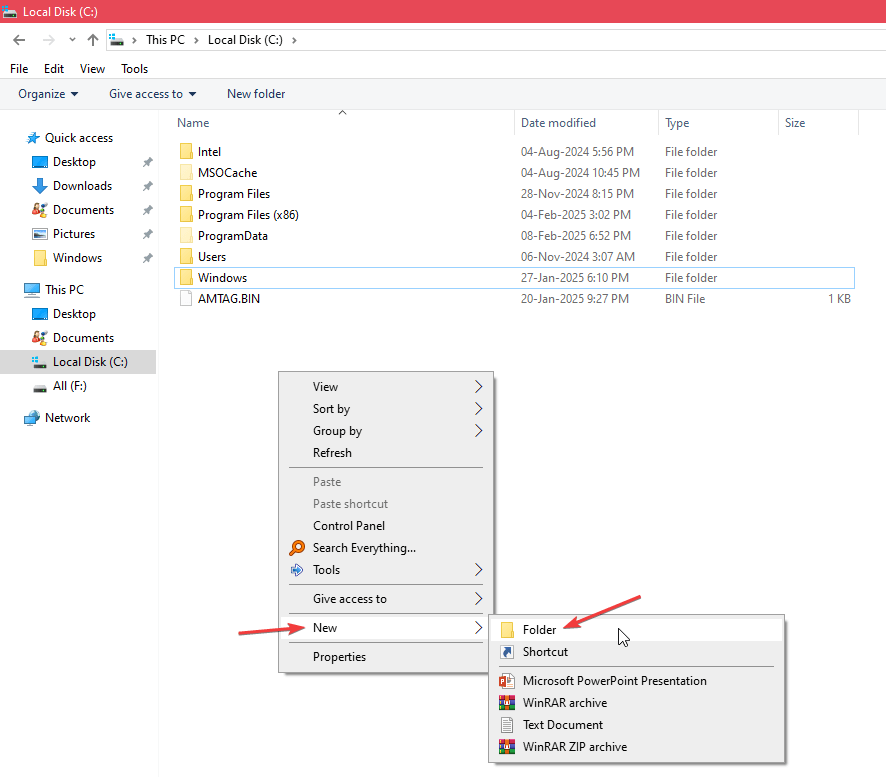Open recent locations dropdown arrow
The width and height of the screenshot is (886, 777).
(x=72, y=40)
